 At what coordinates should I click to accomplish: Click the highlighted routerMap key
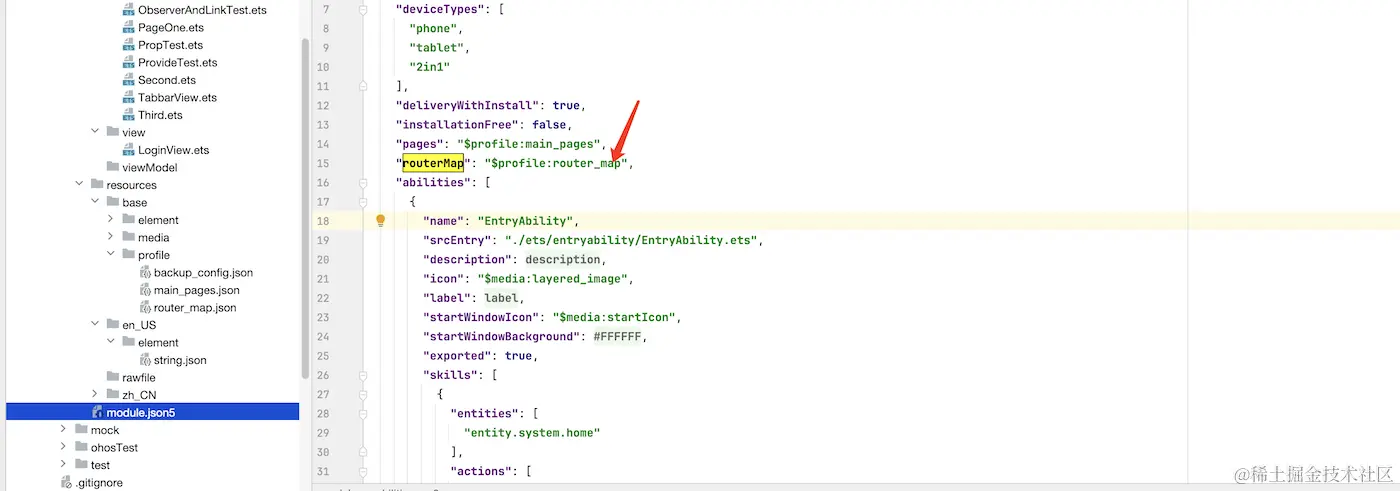[x=431, y=163]
